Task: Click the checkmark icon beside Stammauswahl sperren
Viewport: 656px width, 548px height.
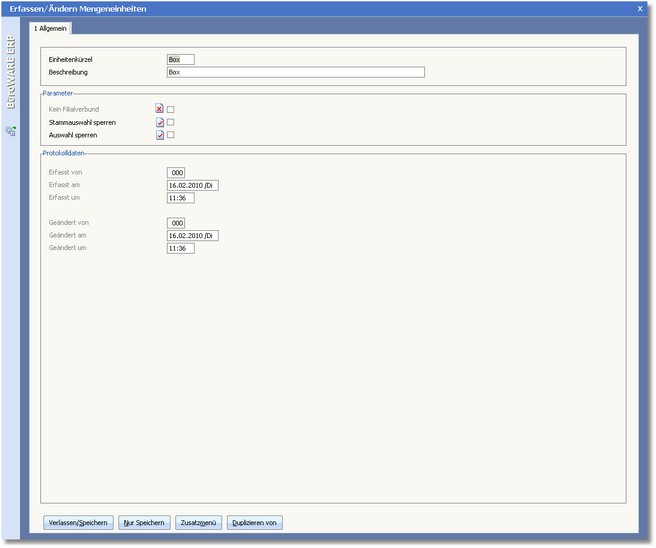Action: click(160, 122)
